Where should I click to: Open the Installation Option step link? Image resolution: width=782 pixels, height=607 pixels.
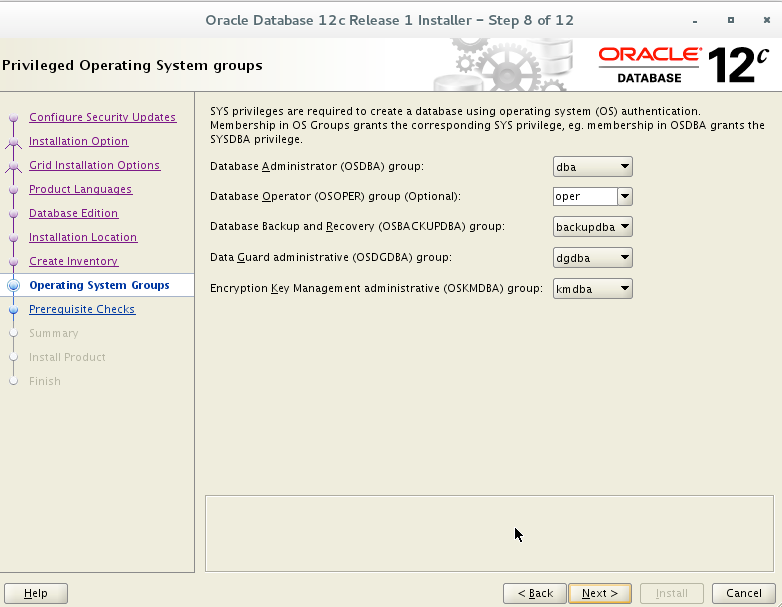[78, 141]
